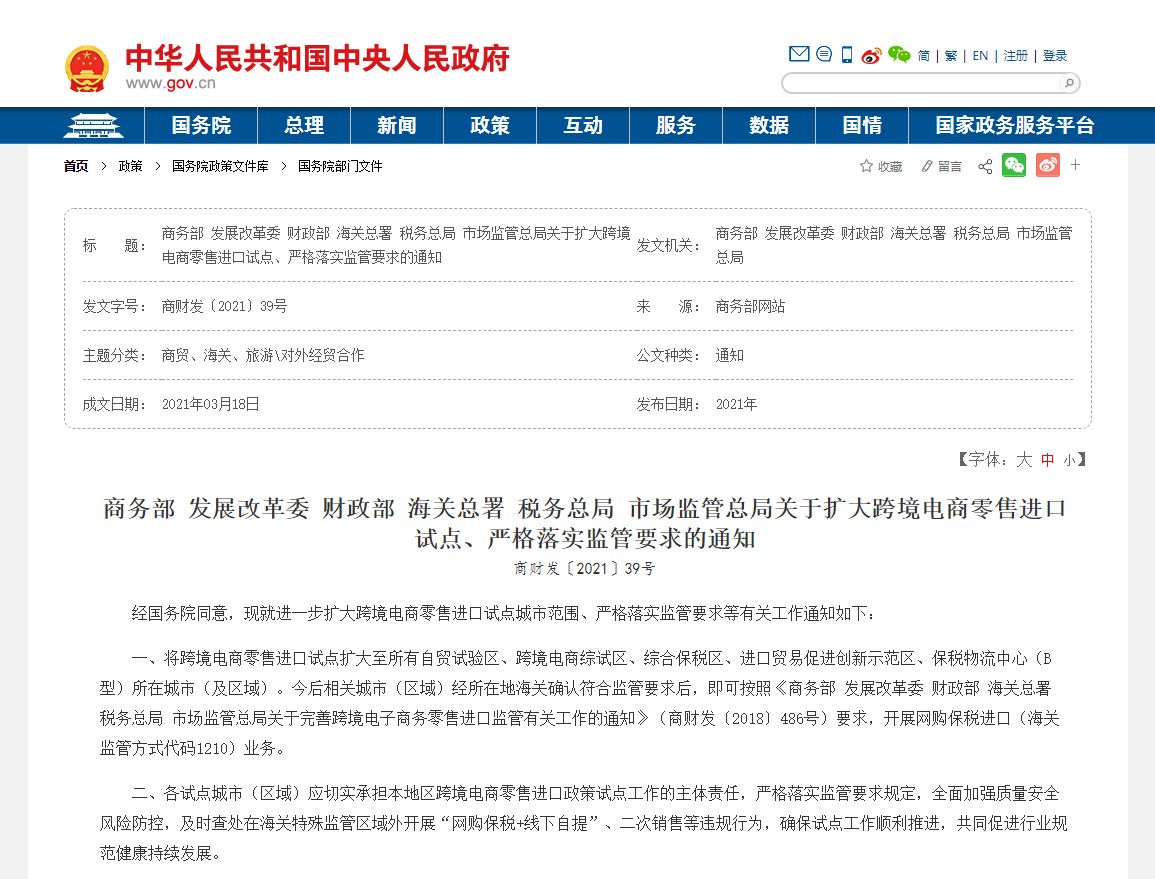
Task: Open the 政策 navigation menu
Action: click(x=489, y=125)
